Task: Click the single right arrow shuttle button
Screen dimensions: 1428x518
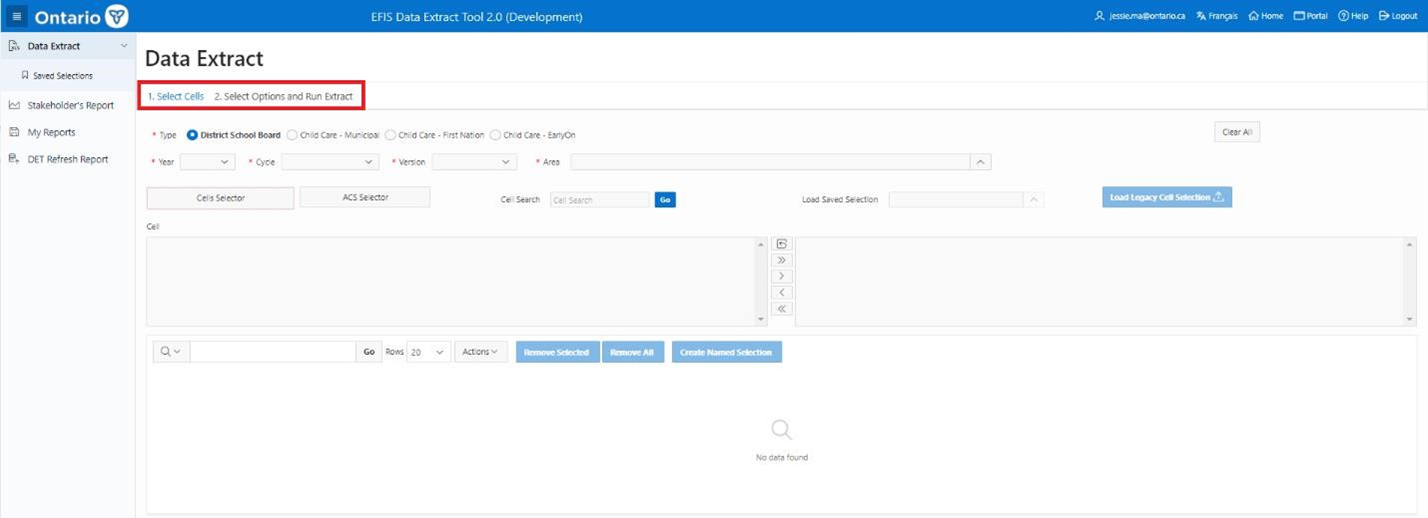Action: (782, 276)
